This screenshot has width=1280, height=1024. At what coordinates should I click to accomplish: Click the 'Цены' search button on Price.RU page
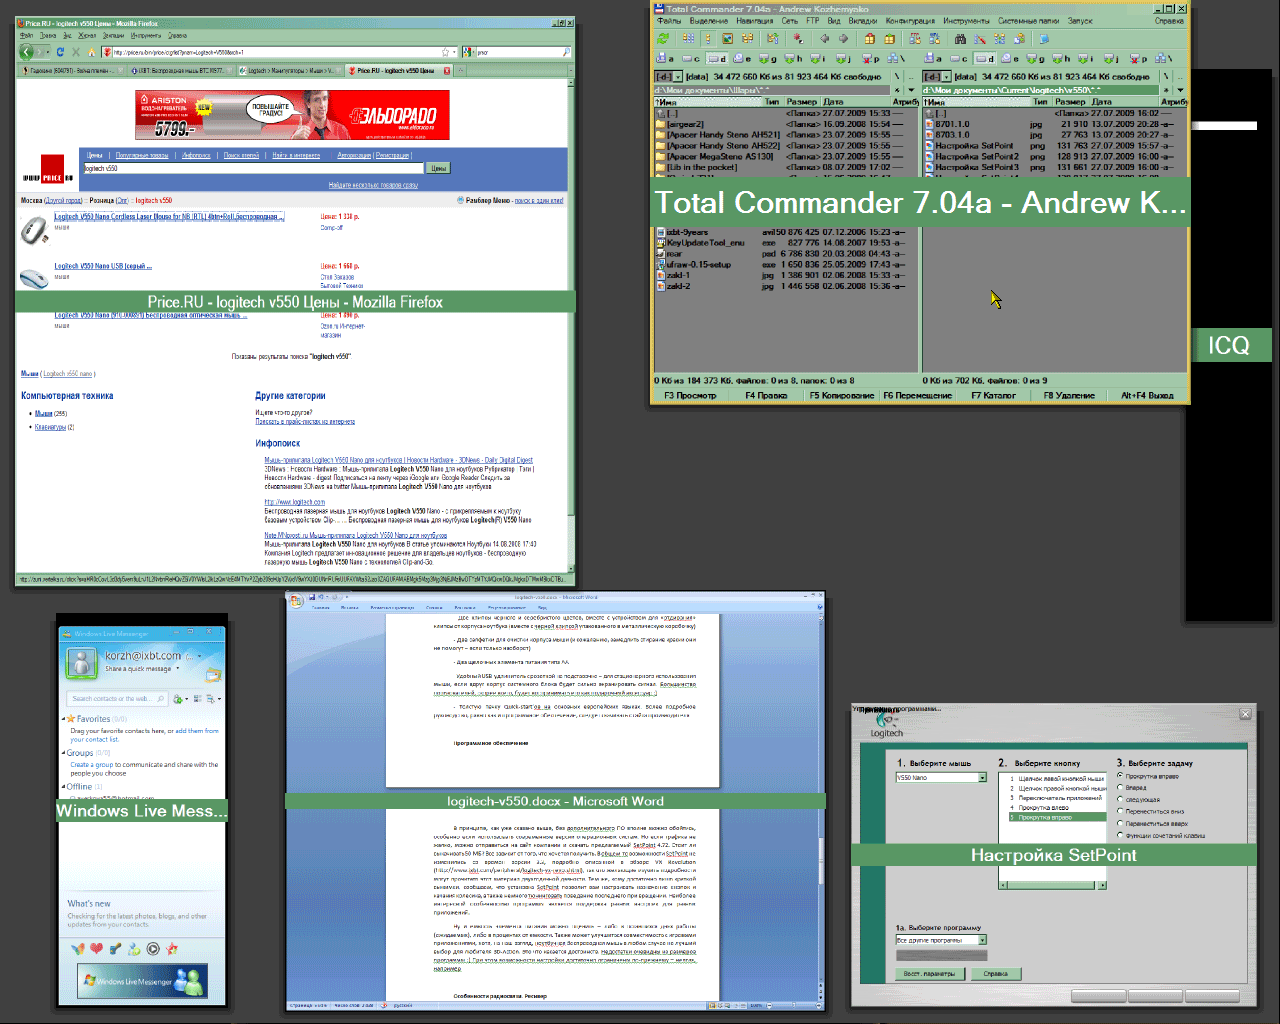point(438,168)
